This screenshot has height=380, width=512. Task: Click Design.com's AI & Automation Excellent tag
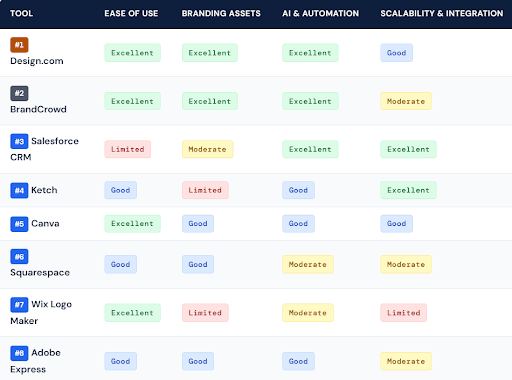pos(310,53)
